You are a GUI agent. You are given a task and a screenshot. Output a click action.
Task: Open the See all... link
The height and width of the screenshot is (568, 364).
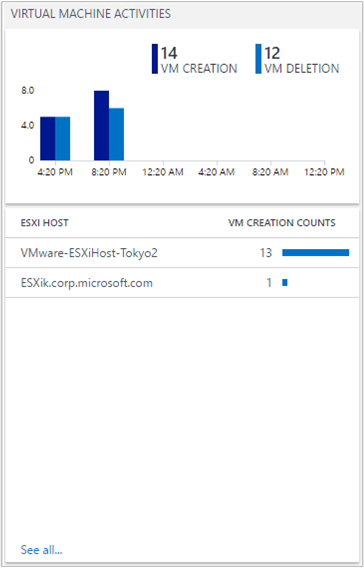41,550
